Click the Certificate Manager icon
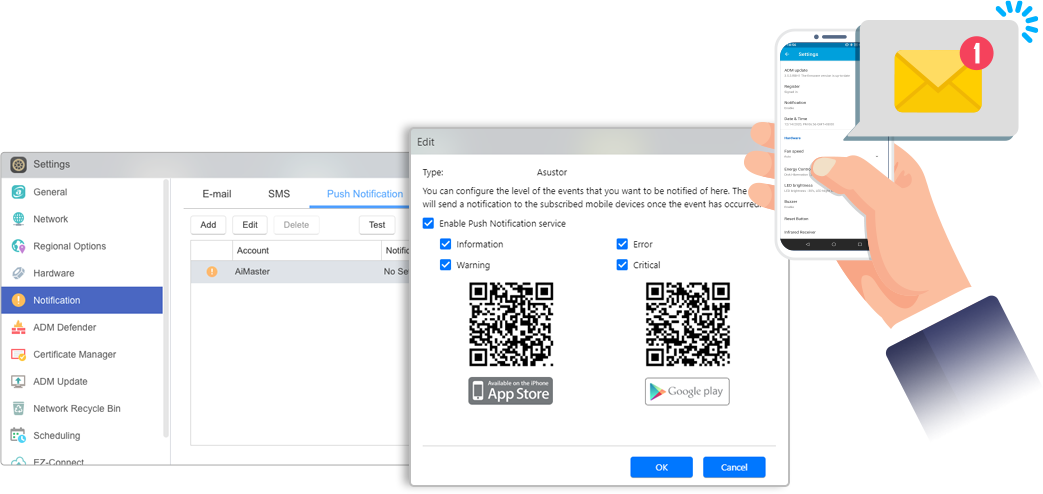 pyautogui.click(x=19, y=354)
